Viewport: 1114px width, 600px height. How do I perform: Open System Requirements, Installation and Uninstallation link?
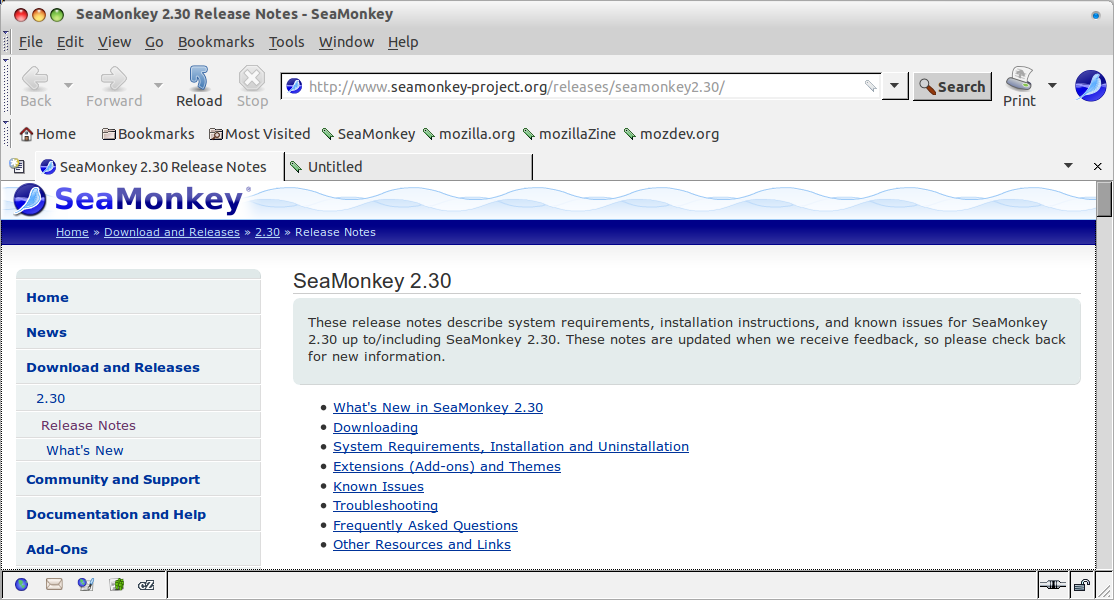point(511,447)
